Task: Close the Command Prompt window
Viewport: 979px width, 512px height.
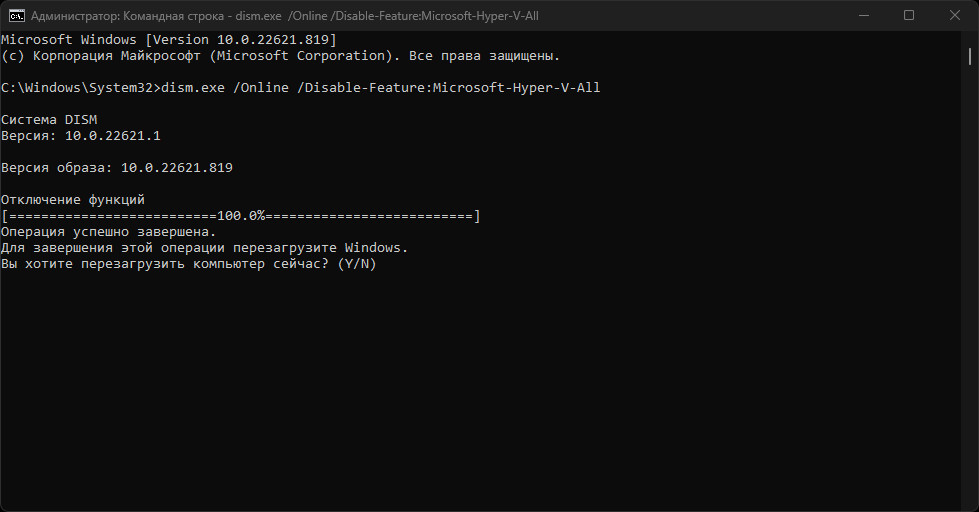Action: click(x=955, y=16)
